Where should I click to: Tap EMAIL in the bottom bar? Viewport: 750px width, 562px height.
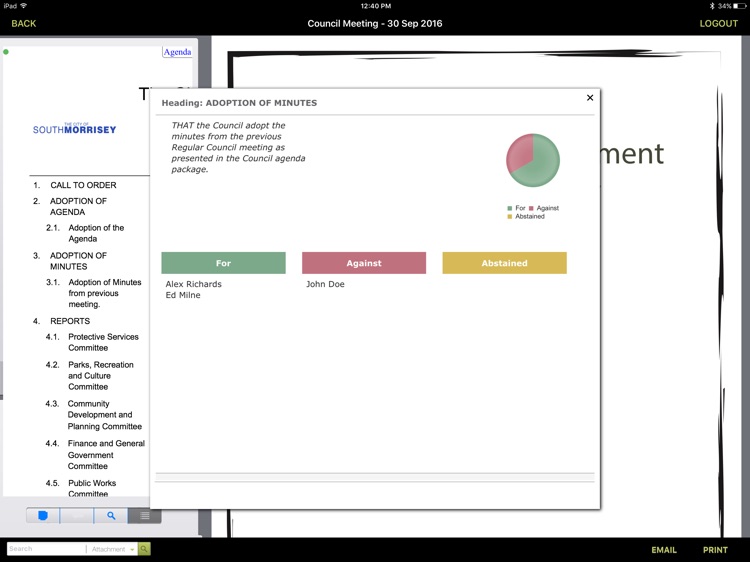click(664, 550)
